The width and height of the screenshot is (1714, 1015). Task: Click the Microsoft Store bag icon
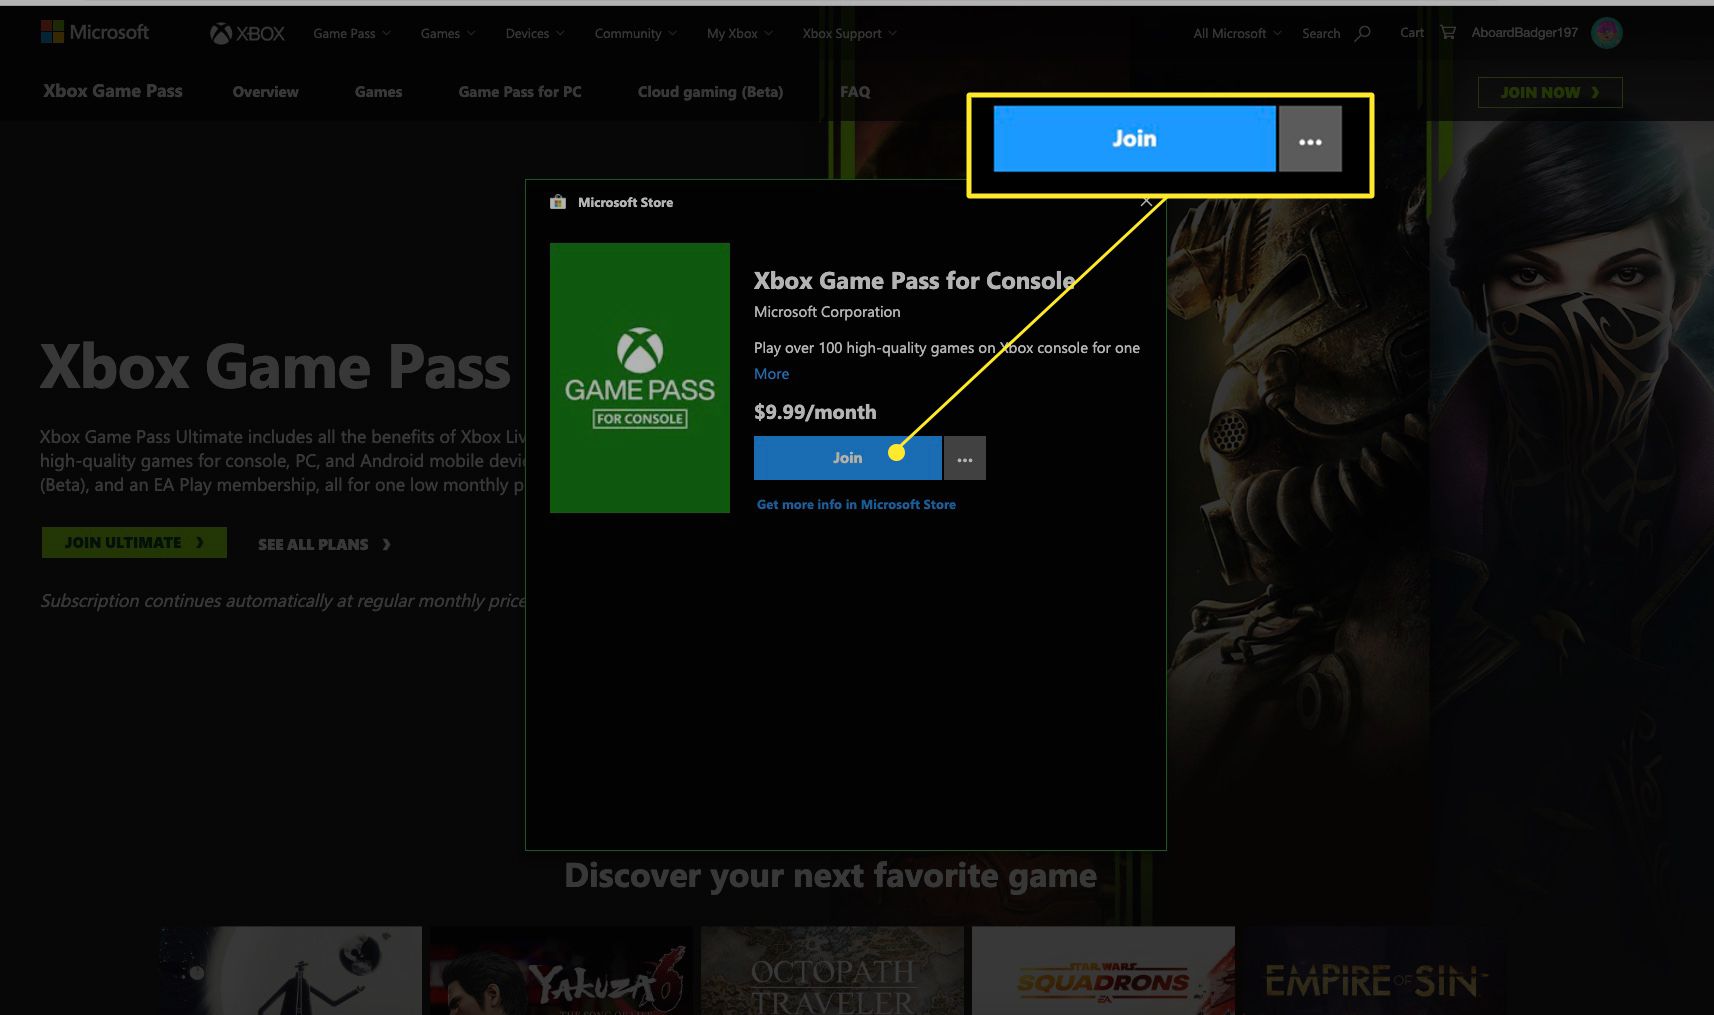click(558, 202)
